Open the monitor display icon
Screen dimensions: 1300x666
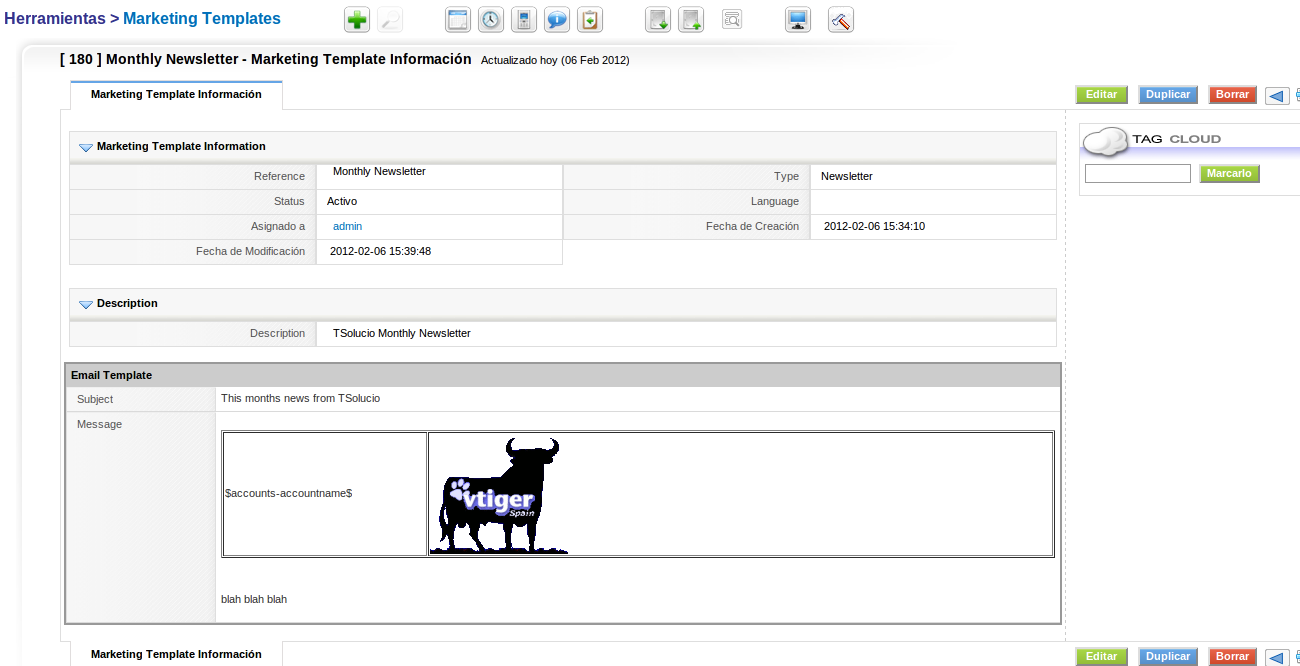(798, 20)
